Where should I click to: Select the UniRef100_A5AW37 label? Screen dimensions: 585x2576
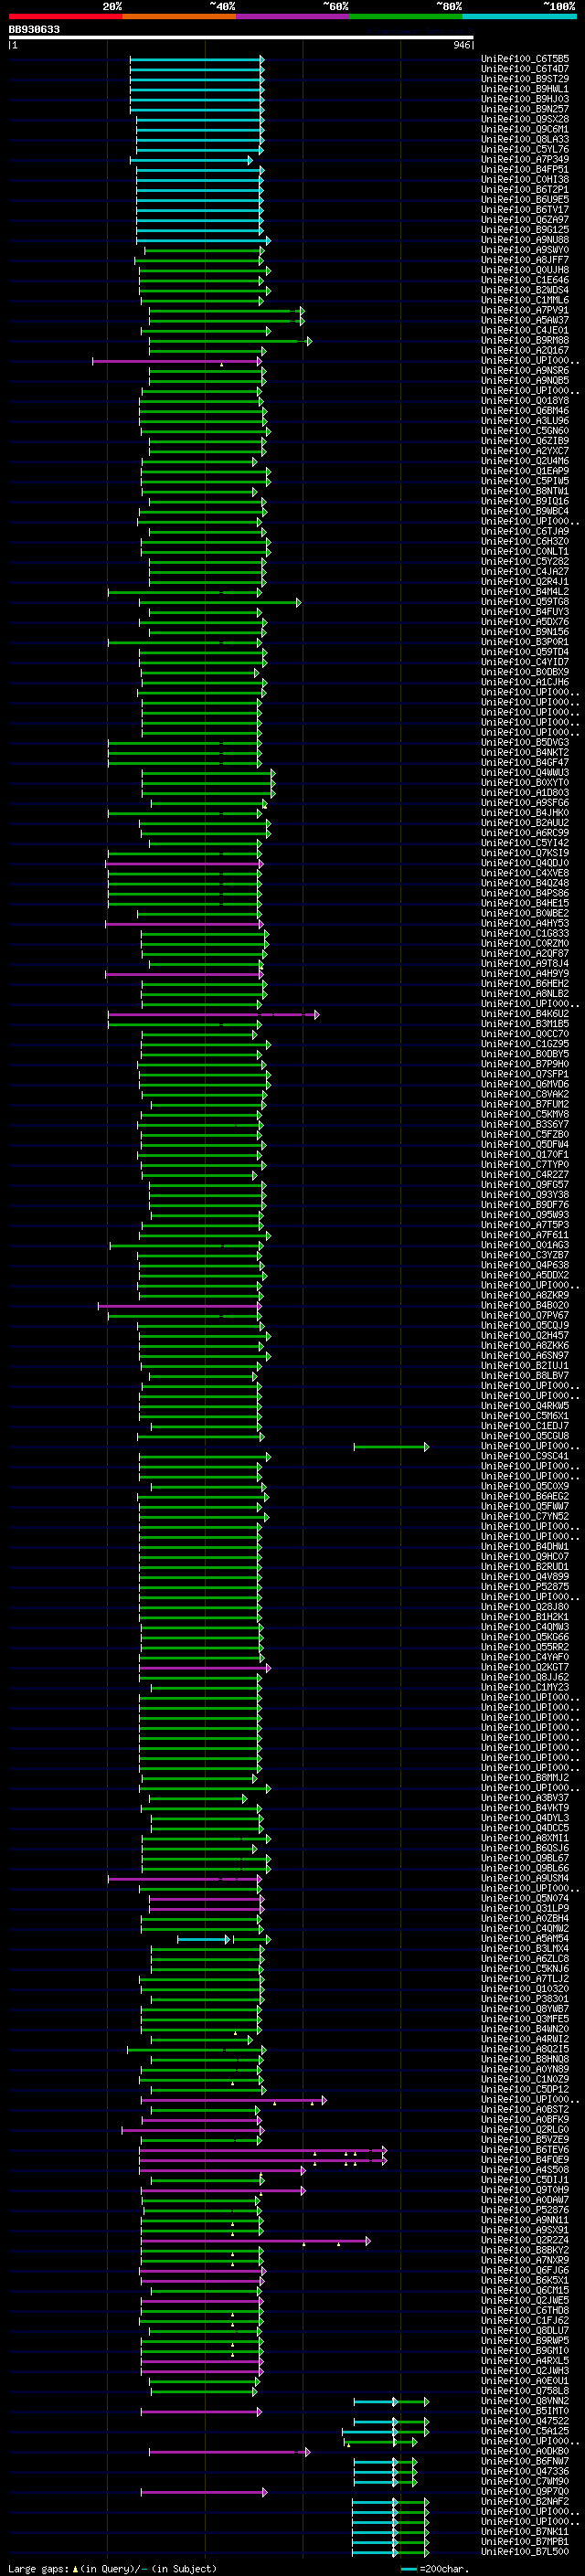pyautogui.click(x=525, y=321)
